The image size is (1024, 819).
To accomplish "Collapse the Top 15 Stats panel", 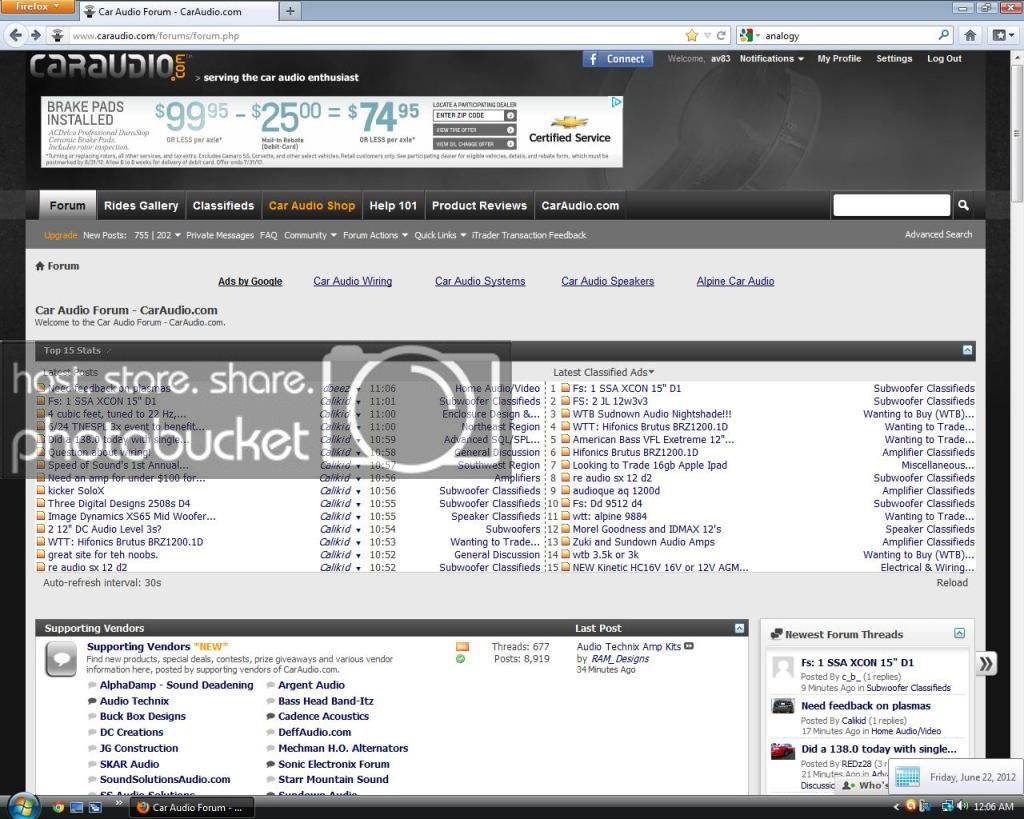I will point(968,350).
